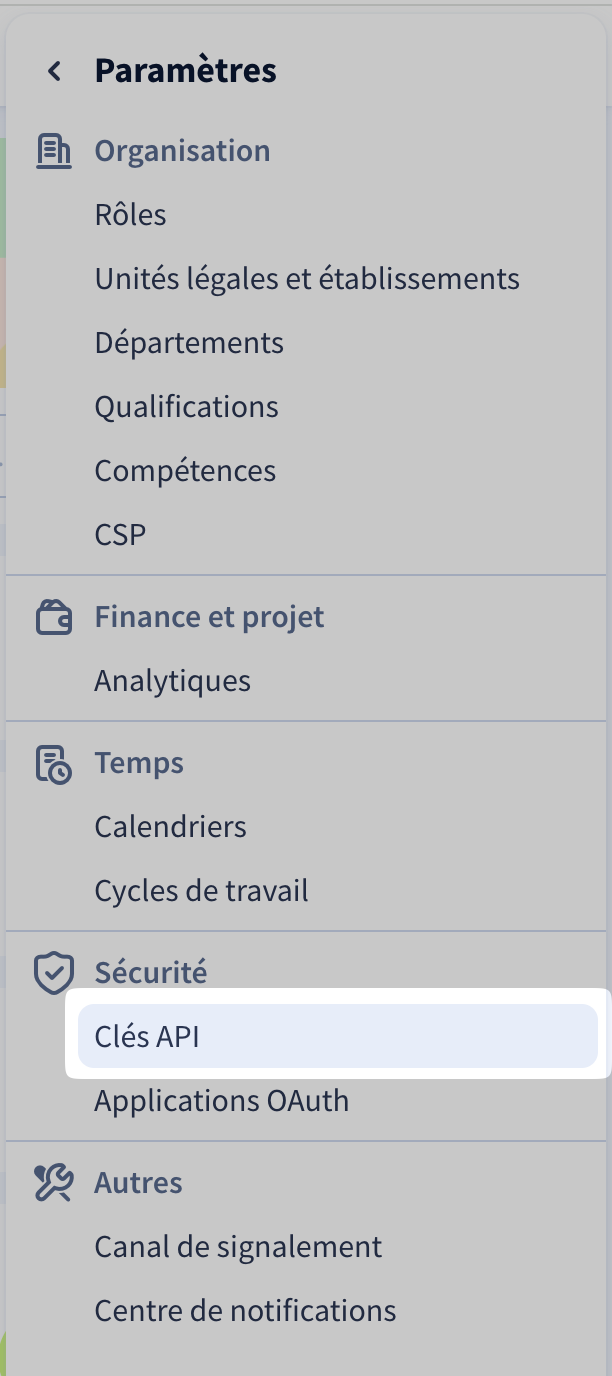Image resolution: width=612 pixels, height=1376 pixels.
Task: Open Cycles de travail
Action: click(x=201, y=891)
